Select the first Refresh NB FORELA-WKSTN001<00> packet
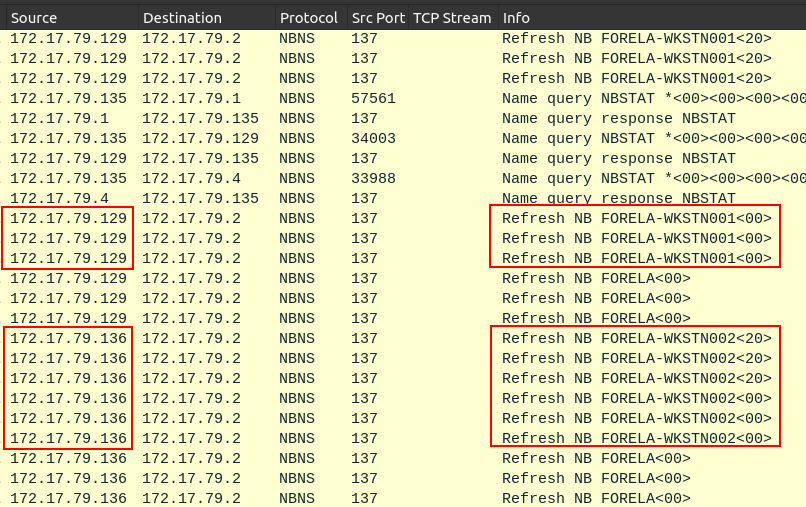This screenshot has width=806, height=507. click(636, 218)
